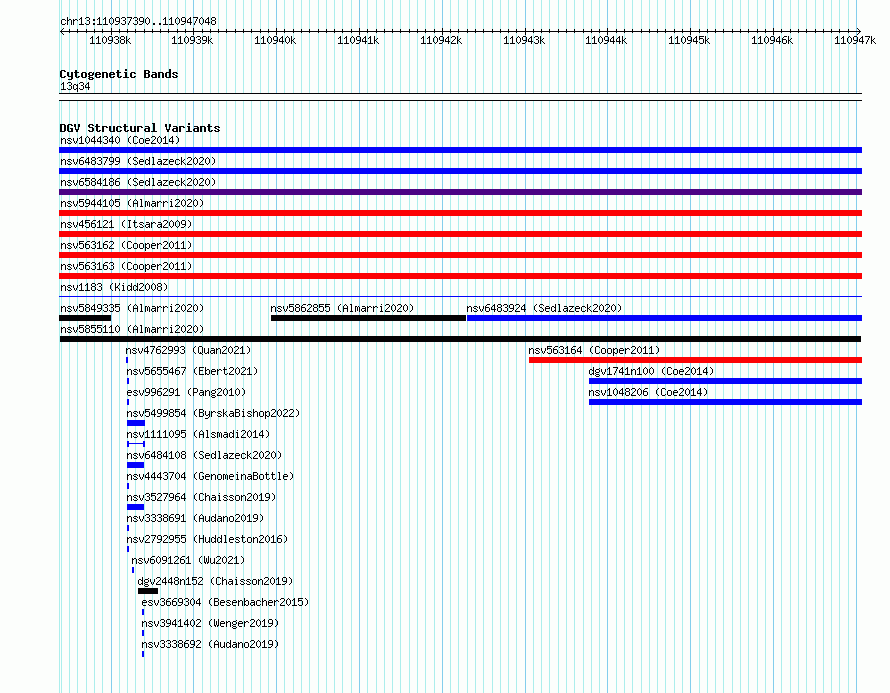Click the nsv563164 red variant bar
890x693 pixels.
point(695,360)
